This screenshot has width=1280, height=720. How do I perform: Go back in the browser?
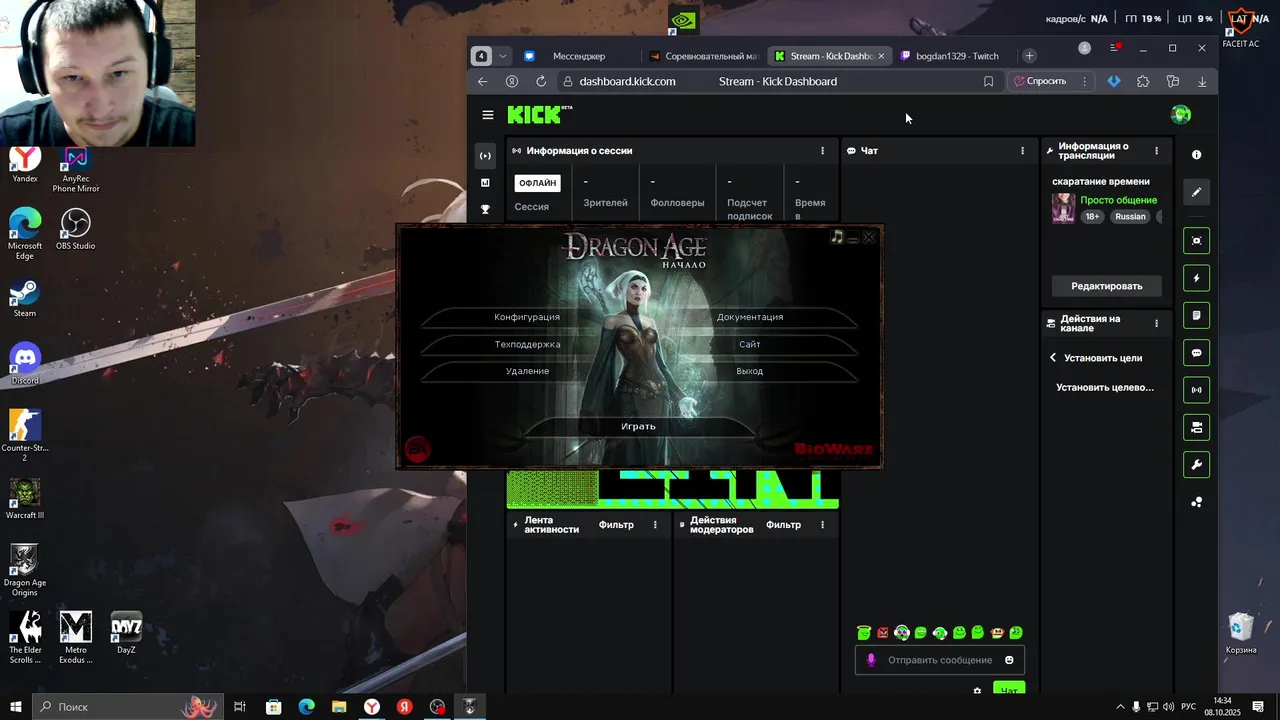pyautogui.click(x=482, y=81)
